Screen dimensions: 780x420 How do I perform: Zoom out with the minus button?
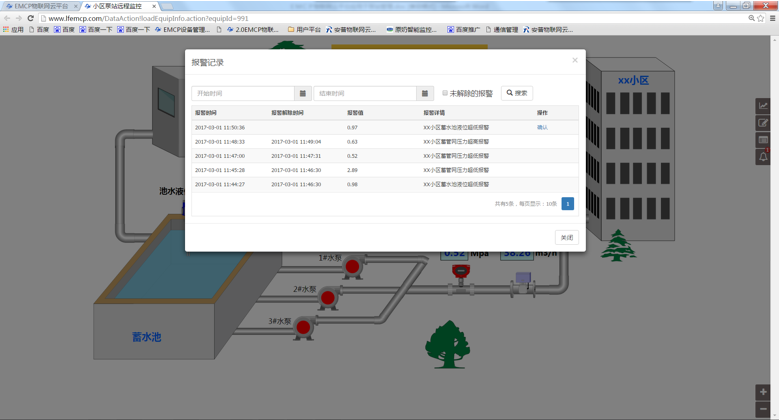[763, 409]
